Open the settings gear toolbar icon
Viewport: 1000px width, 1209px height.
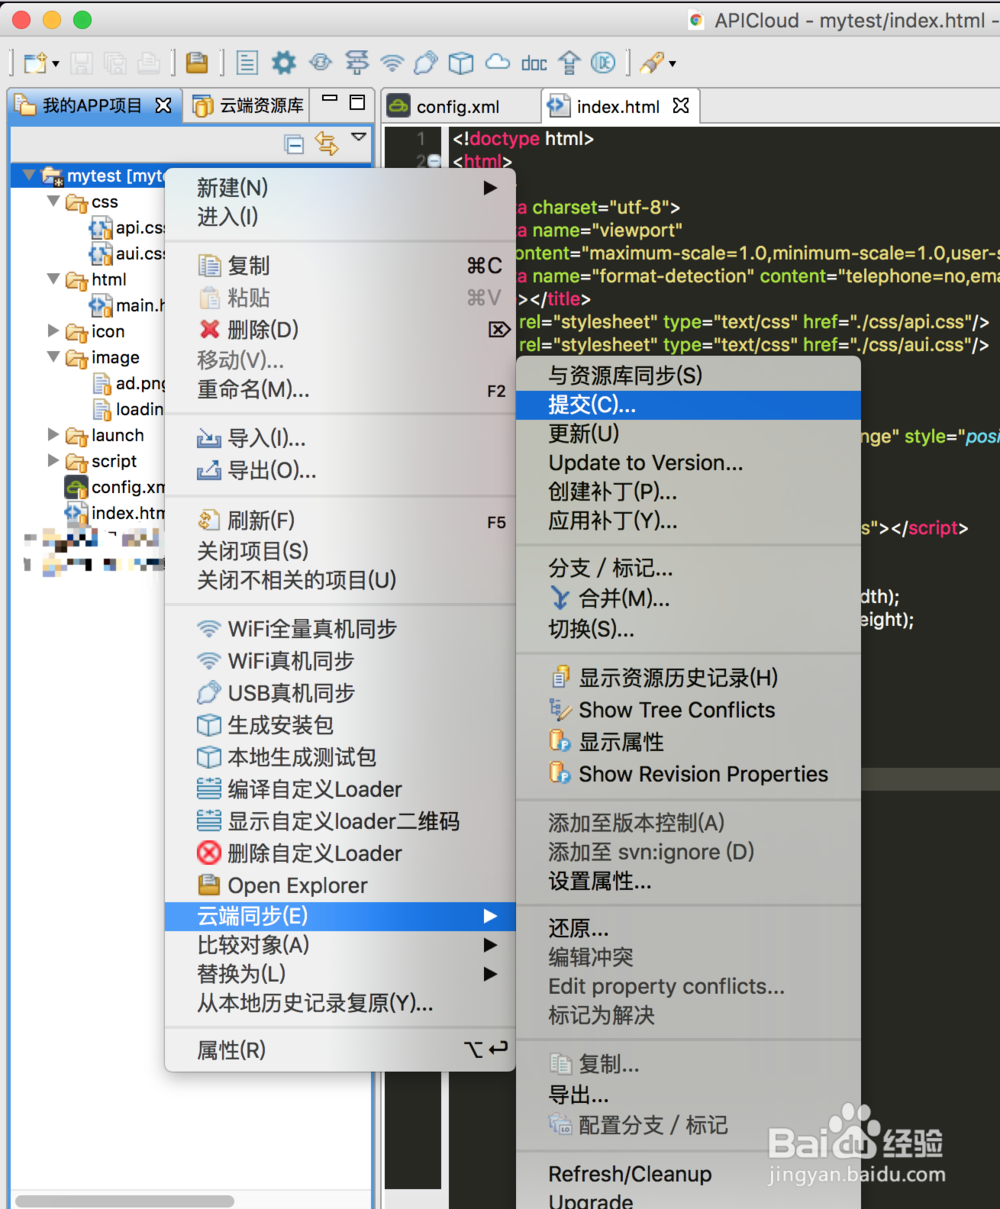(x=284, y=63)
